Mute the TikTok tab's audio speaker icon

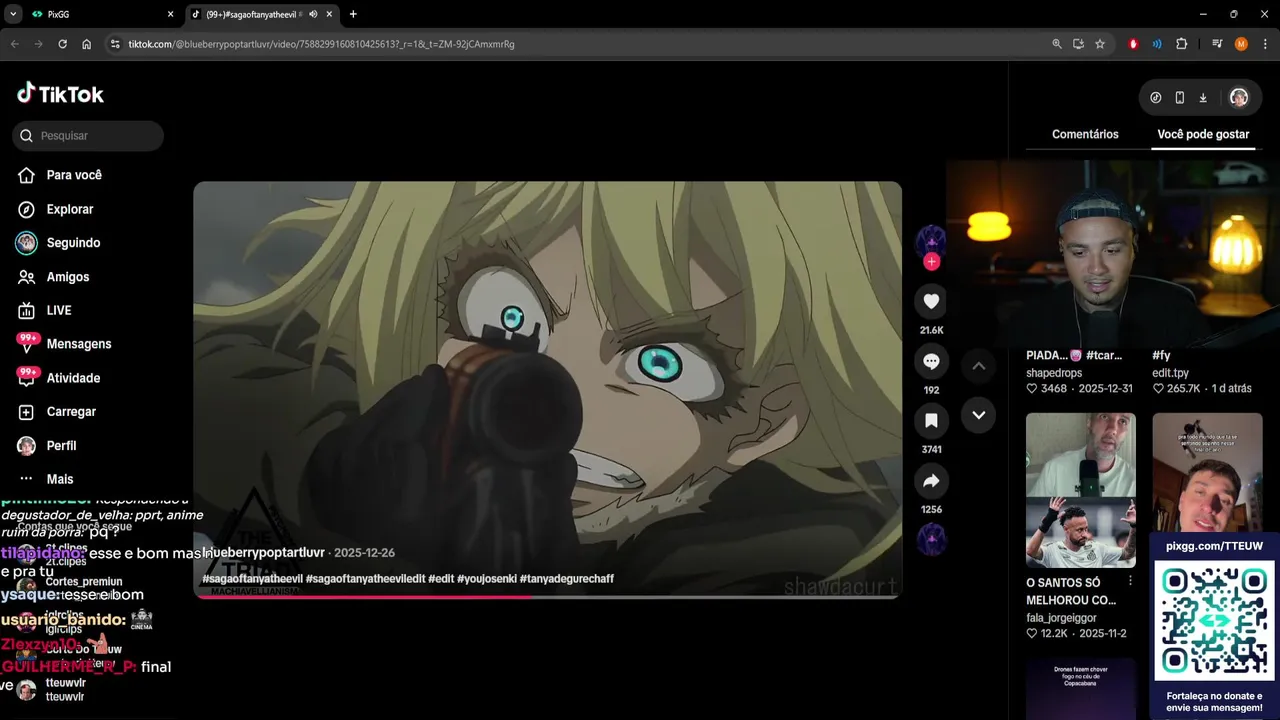pyautogui.click(x=314, y=14)
